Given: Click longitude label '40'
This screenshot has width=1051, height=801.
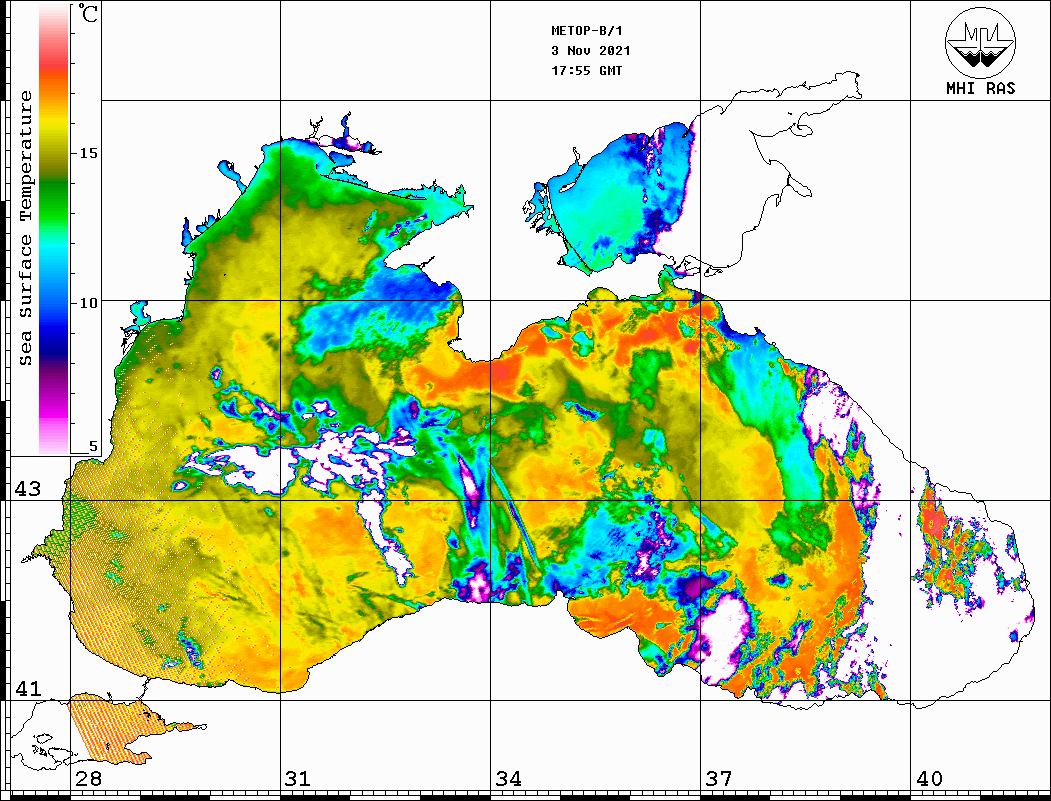Looking at the screenshot, I should tap(929, 779).
